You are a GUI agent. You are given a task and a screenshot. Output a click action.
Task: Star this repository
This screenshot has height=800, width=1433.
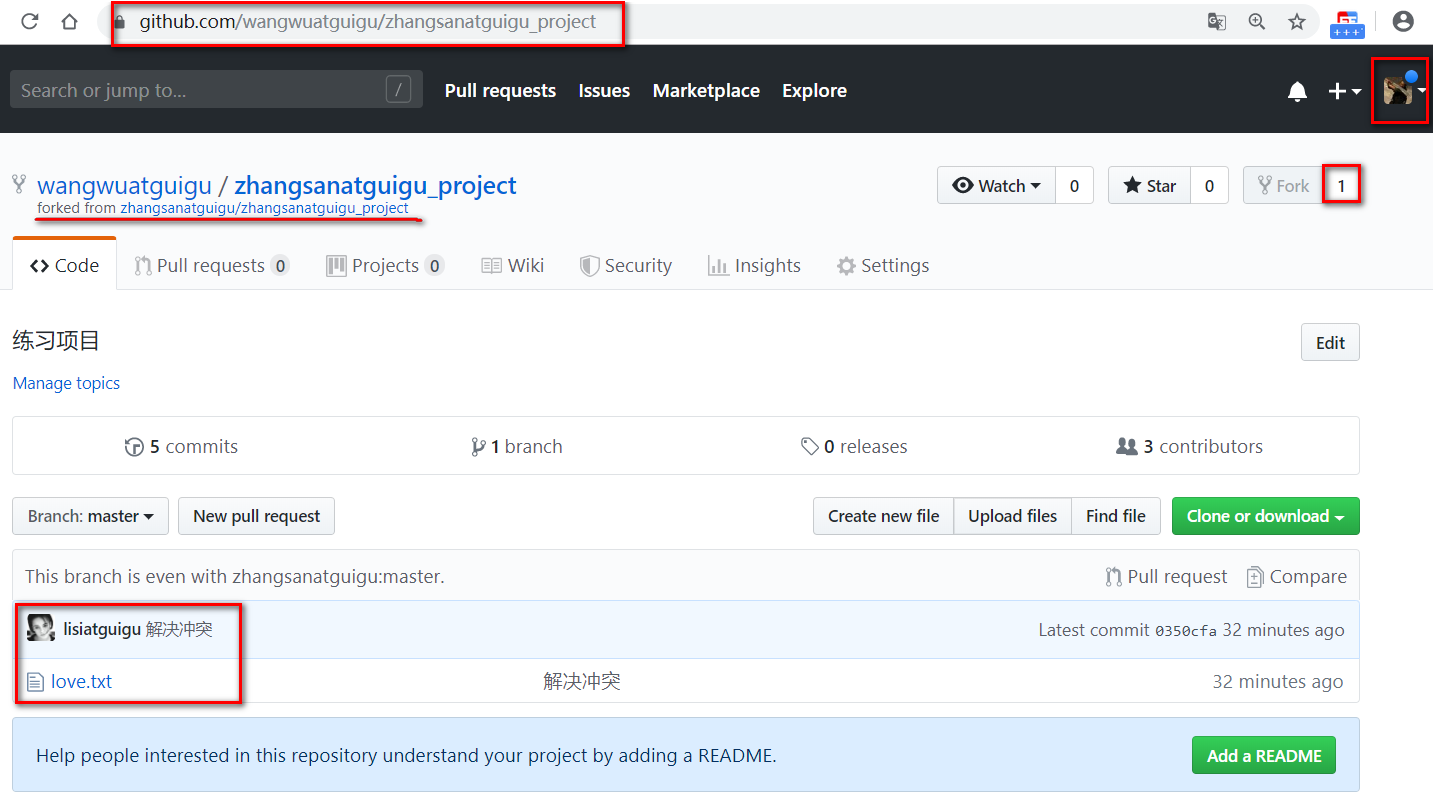pyautogui.click(x=1149, y=185)
